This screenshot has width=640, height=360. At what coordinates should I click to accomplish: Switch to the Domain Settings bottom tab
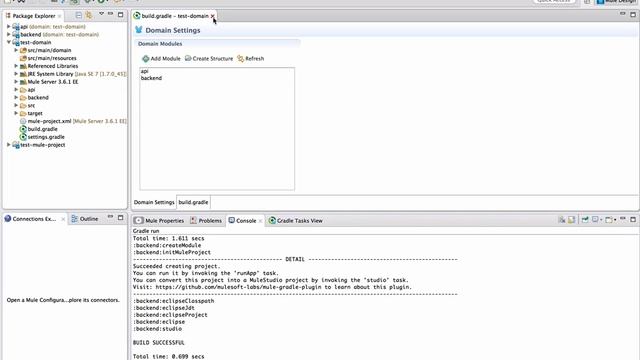(154, 202)
